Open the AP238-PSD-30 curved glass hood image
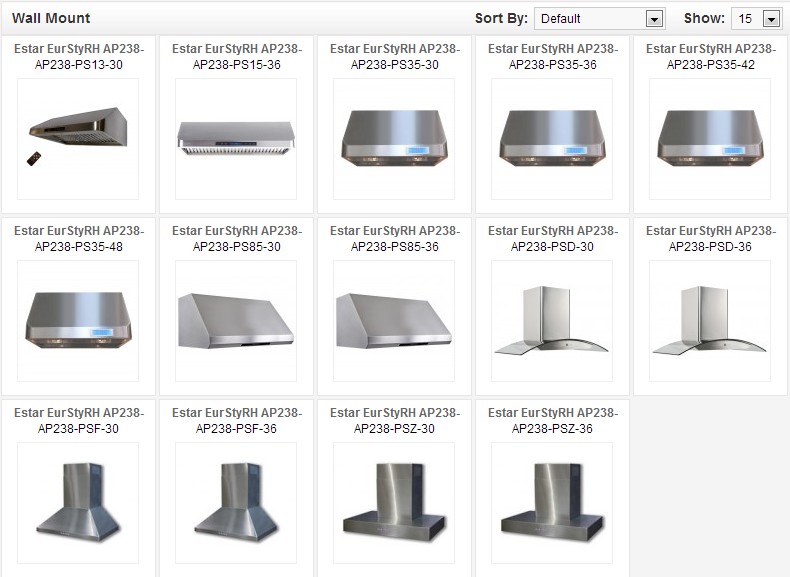The width and height of the screenshot is (790, 577). coord(552,321)
